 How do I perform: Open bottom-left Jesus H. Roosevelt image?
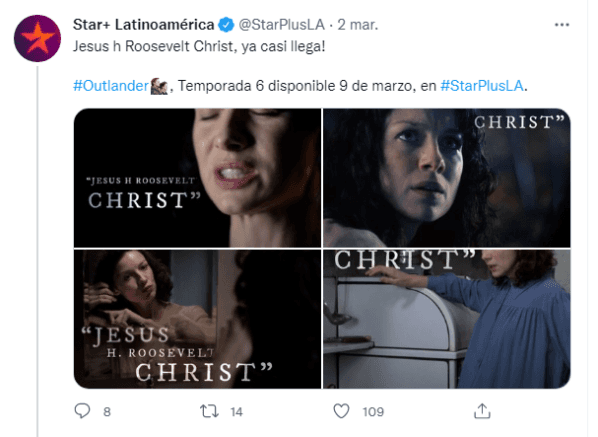pos(197,319)
